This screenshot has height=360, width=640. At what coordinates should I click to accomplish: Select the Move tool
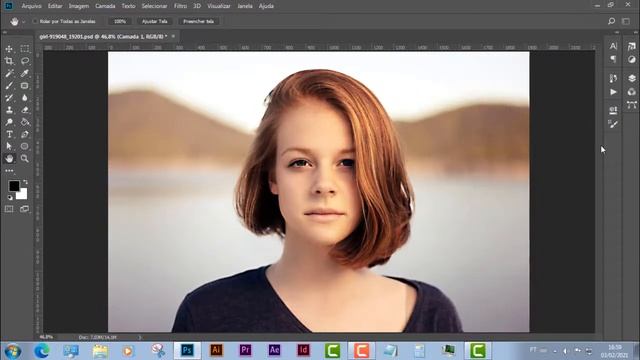(x=9, y=49)
